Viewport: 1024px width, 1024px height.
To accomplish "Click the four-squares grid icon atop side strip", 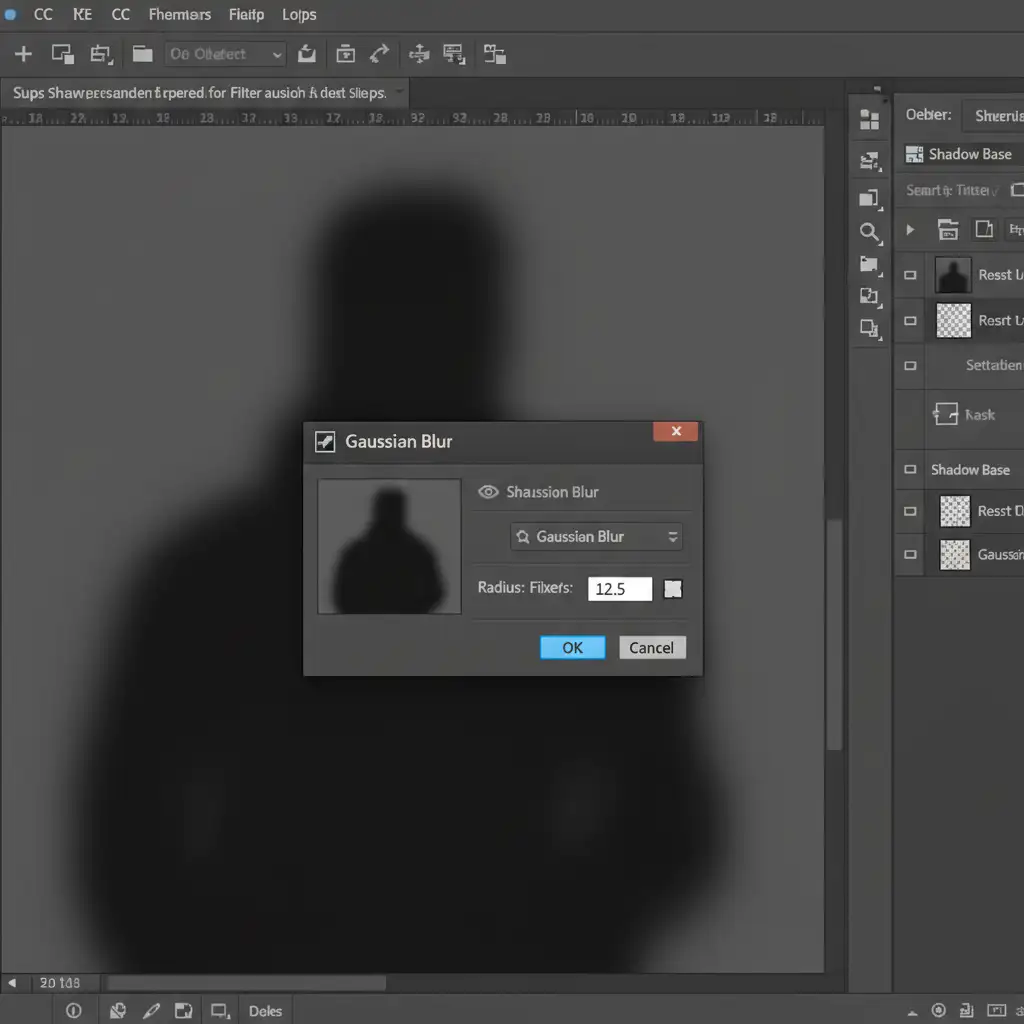I will (869, 121).
